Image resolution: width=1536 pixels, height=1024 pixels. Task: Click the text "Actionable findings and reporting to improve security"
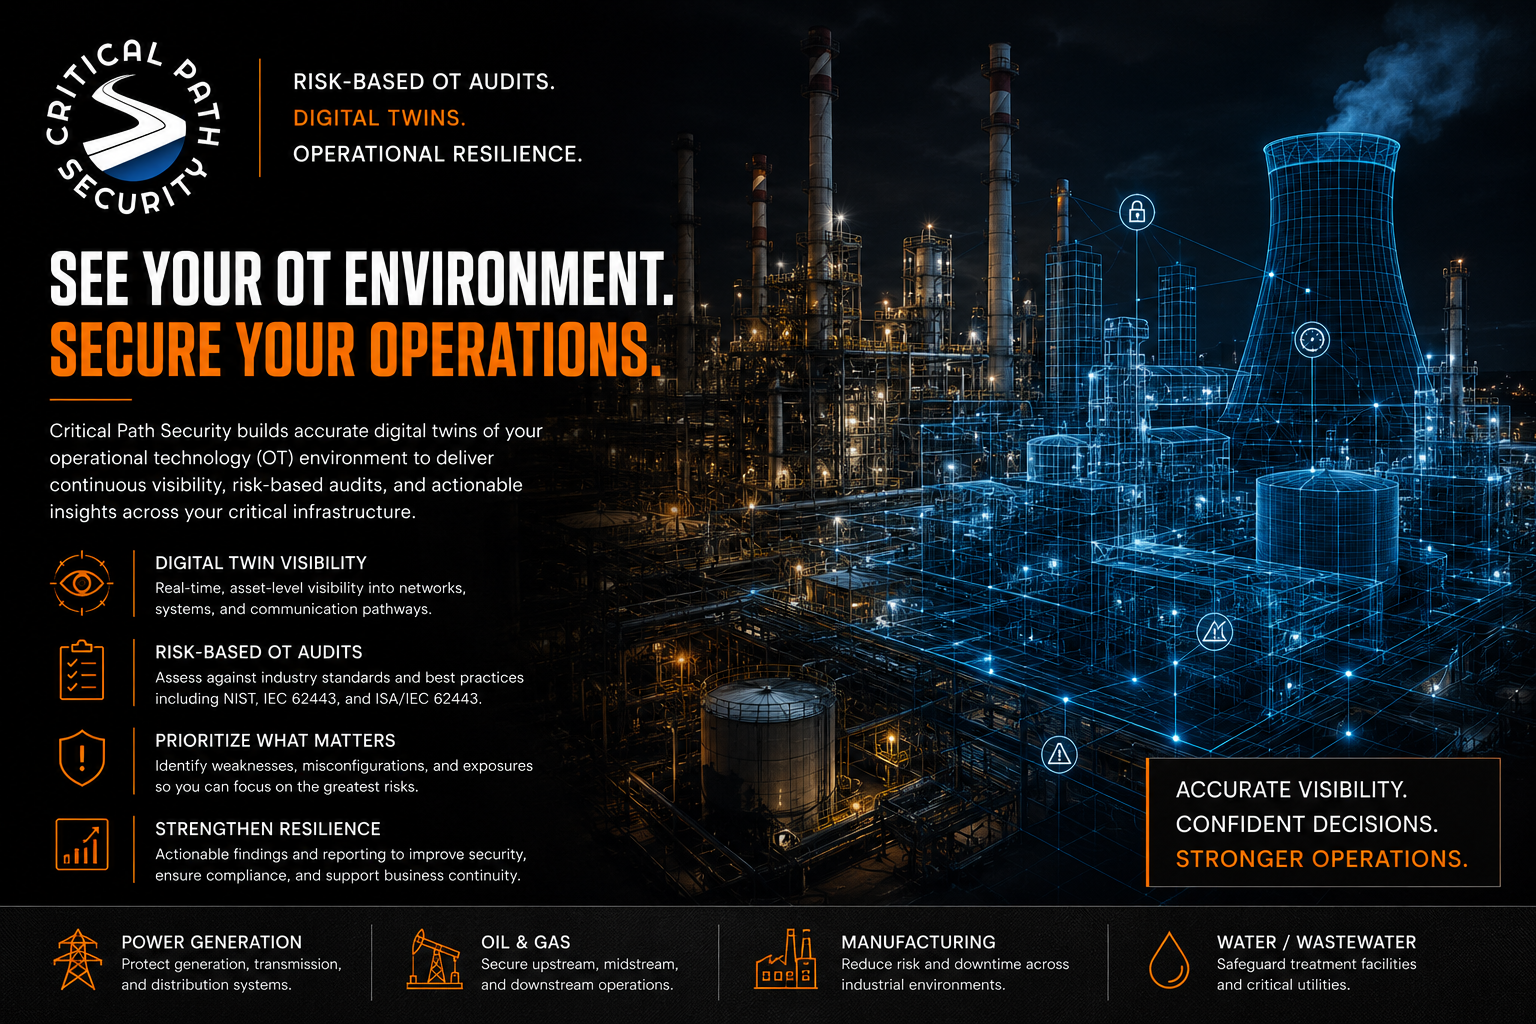click(341, 854)
